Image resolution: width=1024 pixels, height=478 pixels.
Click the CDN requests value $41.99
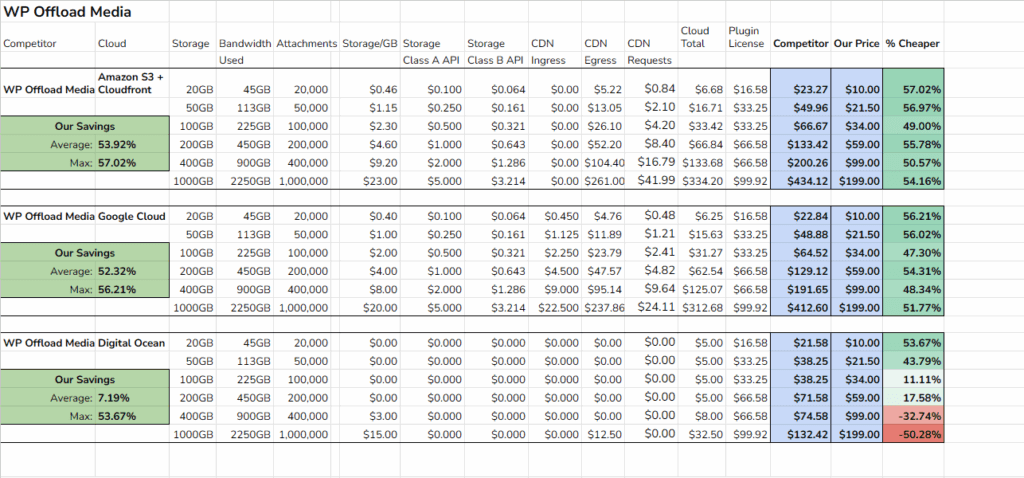652,182
